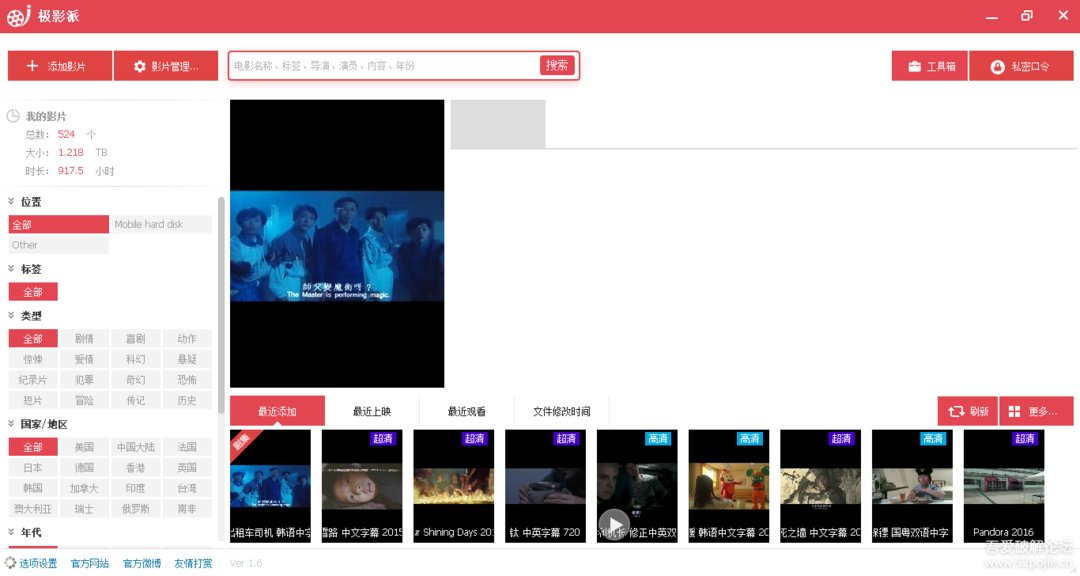Filter by region 香港

point(136,468)
